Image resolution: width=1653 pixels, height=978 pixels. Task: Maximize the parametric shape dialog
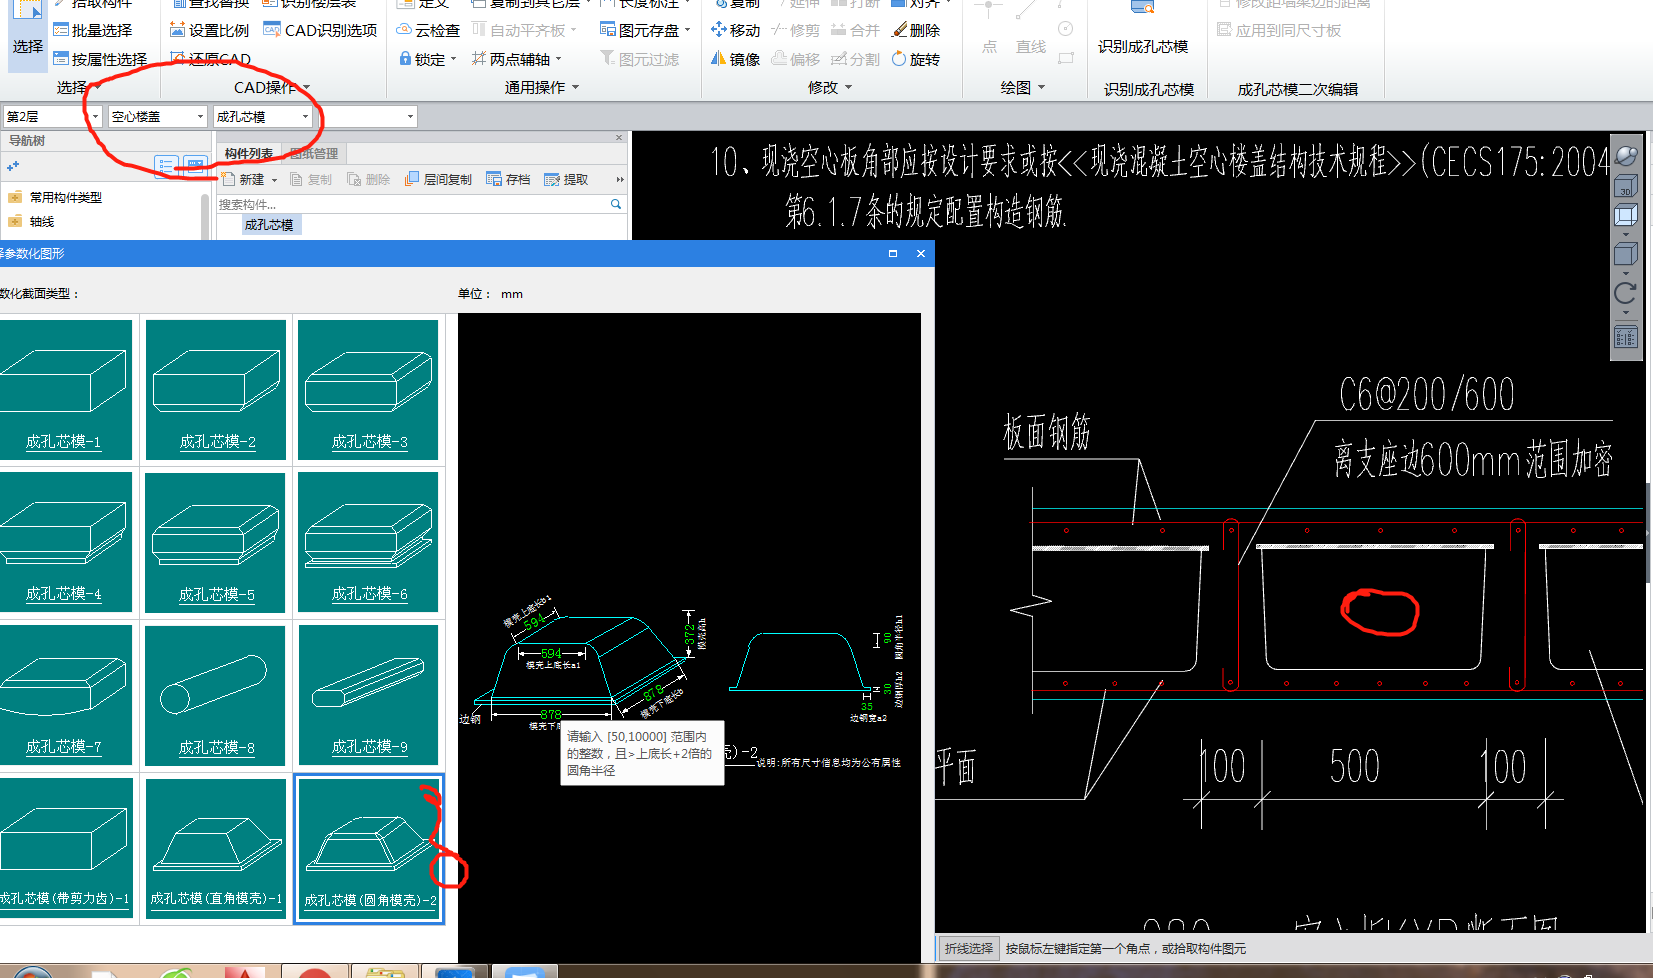(893, 254)
